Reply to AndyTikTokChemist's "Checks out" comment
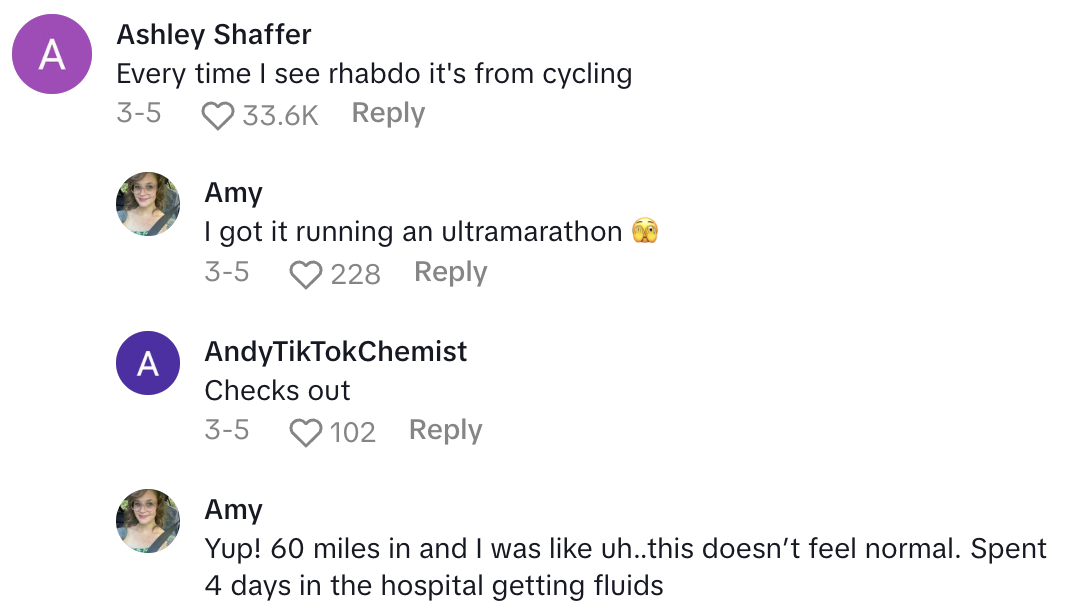The width and height of the screenshot is (1078, 610). 445,430
